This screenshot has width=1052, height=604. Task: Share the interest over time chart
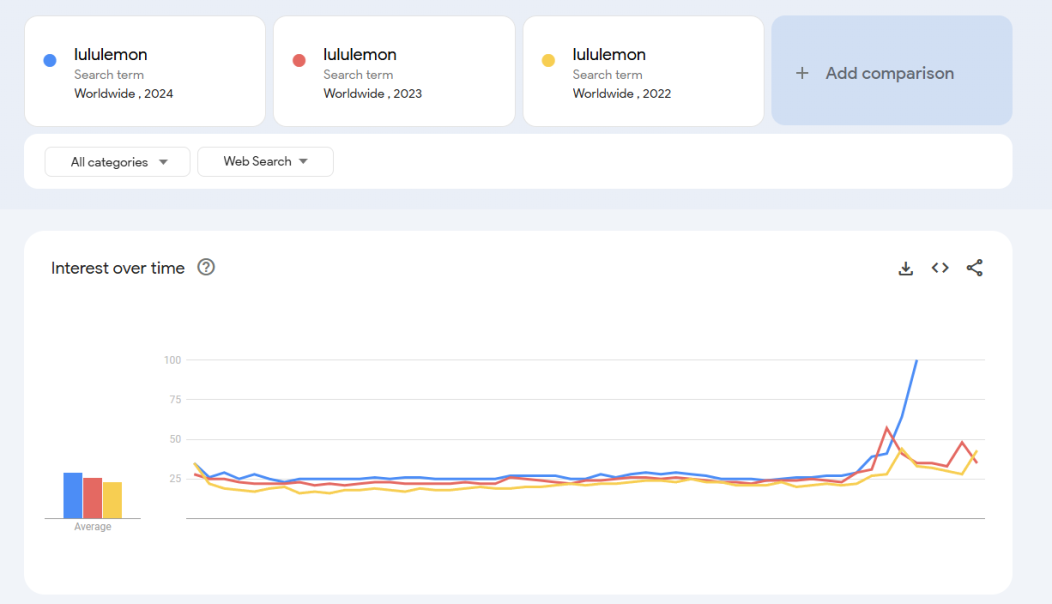975,268
